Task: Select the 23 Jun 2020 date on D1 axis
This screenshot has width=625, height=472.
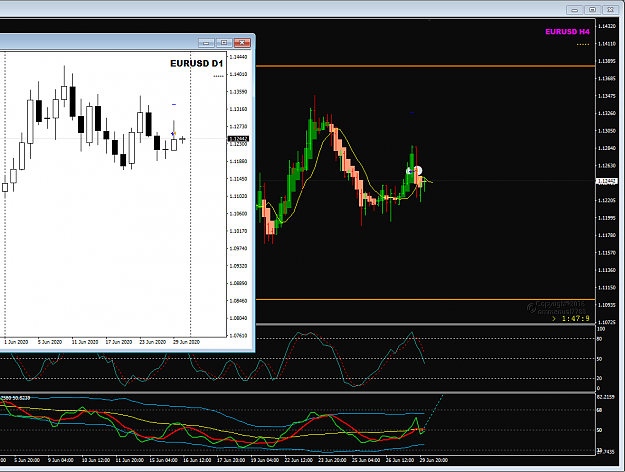Action: point(153,342)
